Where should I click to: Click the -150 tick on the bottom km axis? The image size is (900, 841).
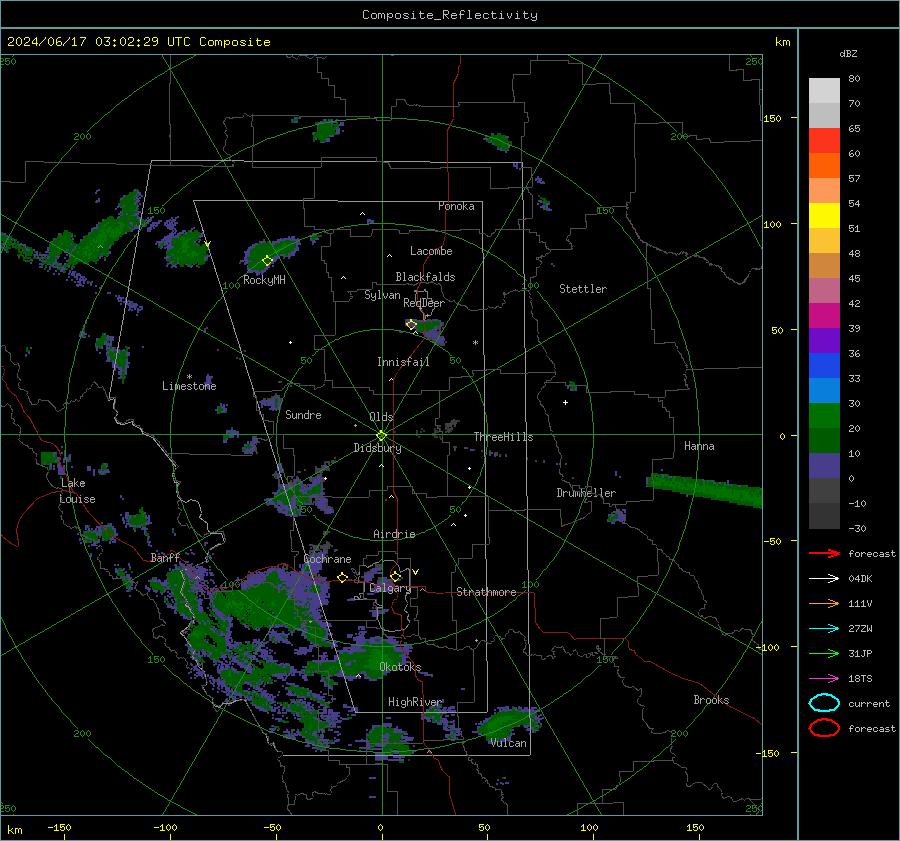(x=59, y=827)
